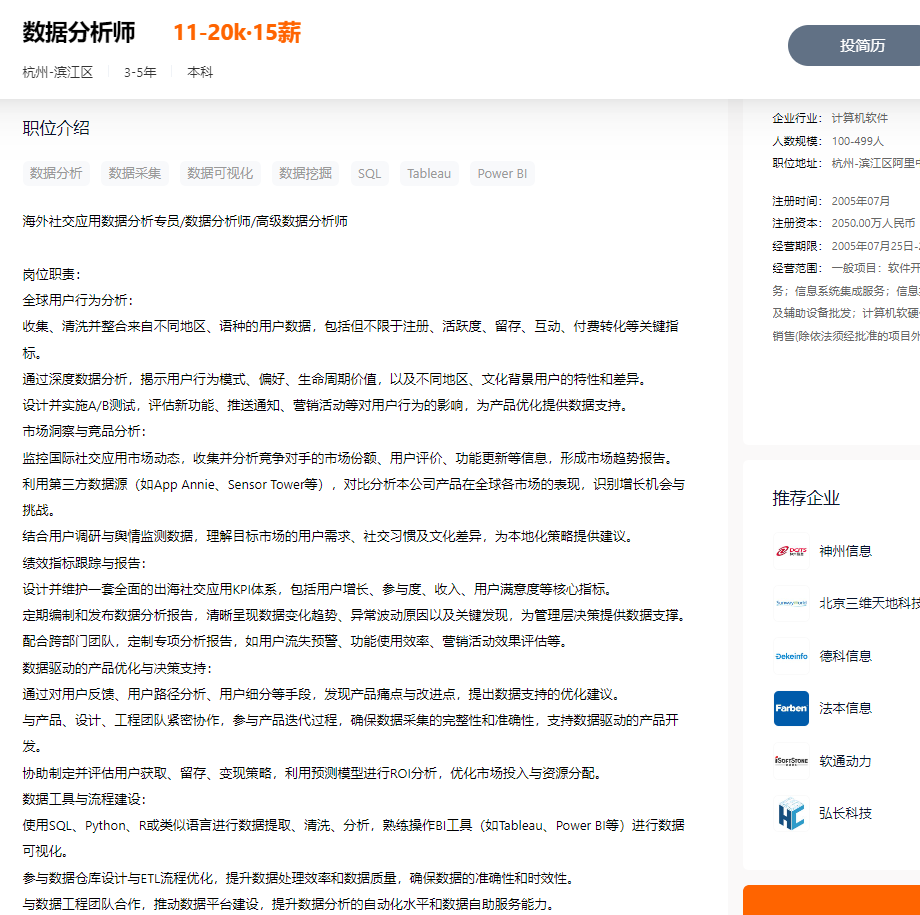
Task: Open the iSoftStone 软通动力 logo
Action: click(x=791, y=761)
